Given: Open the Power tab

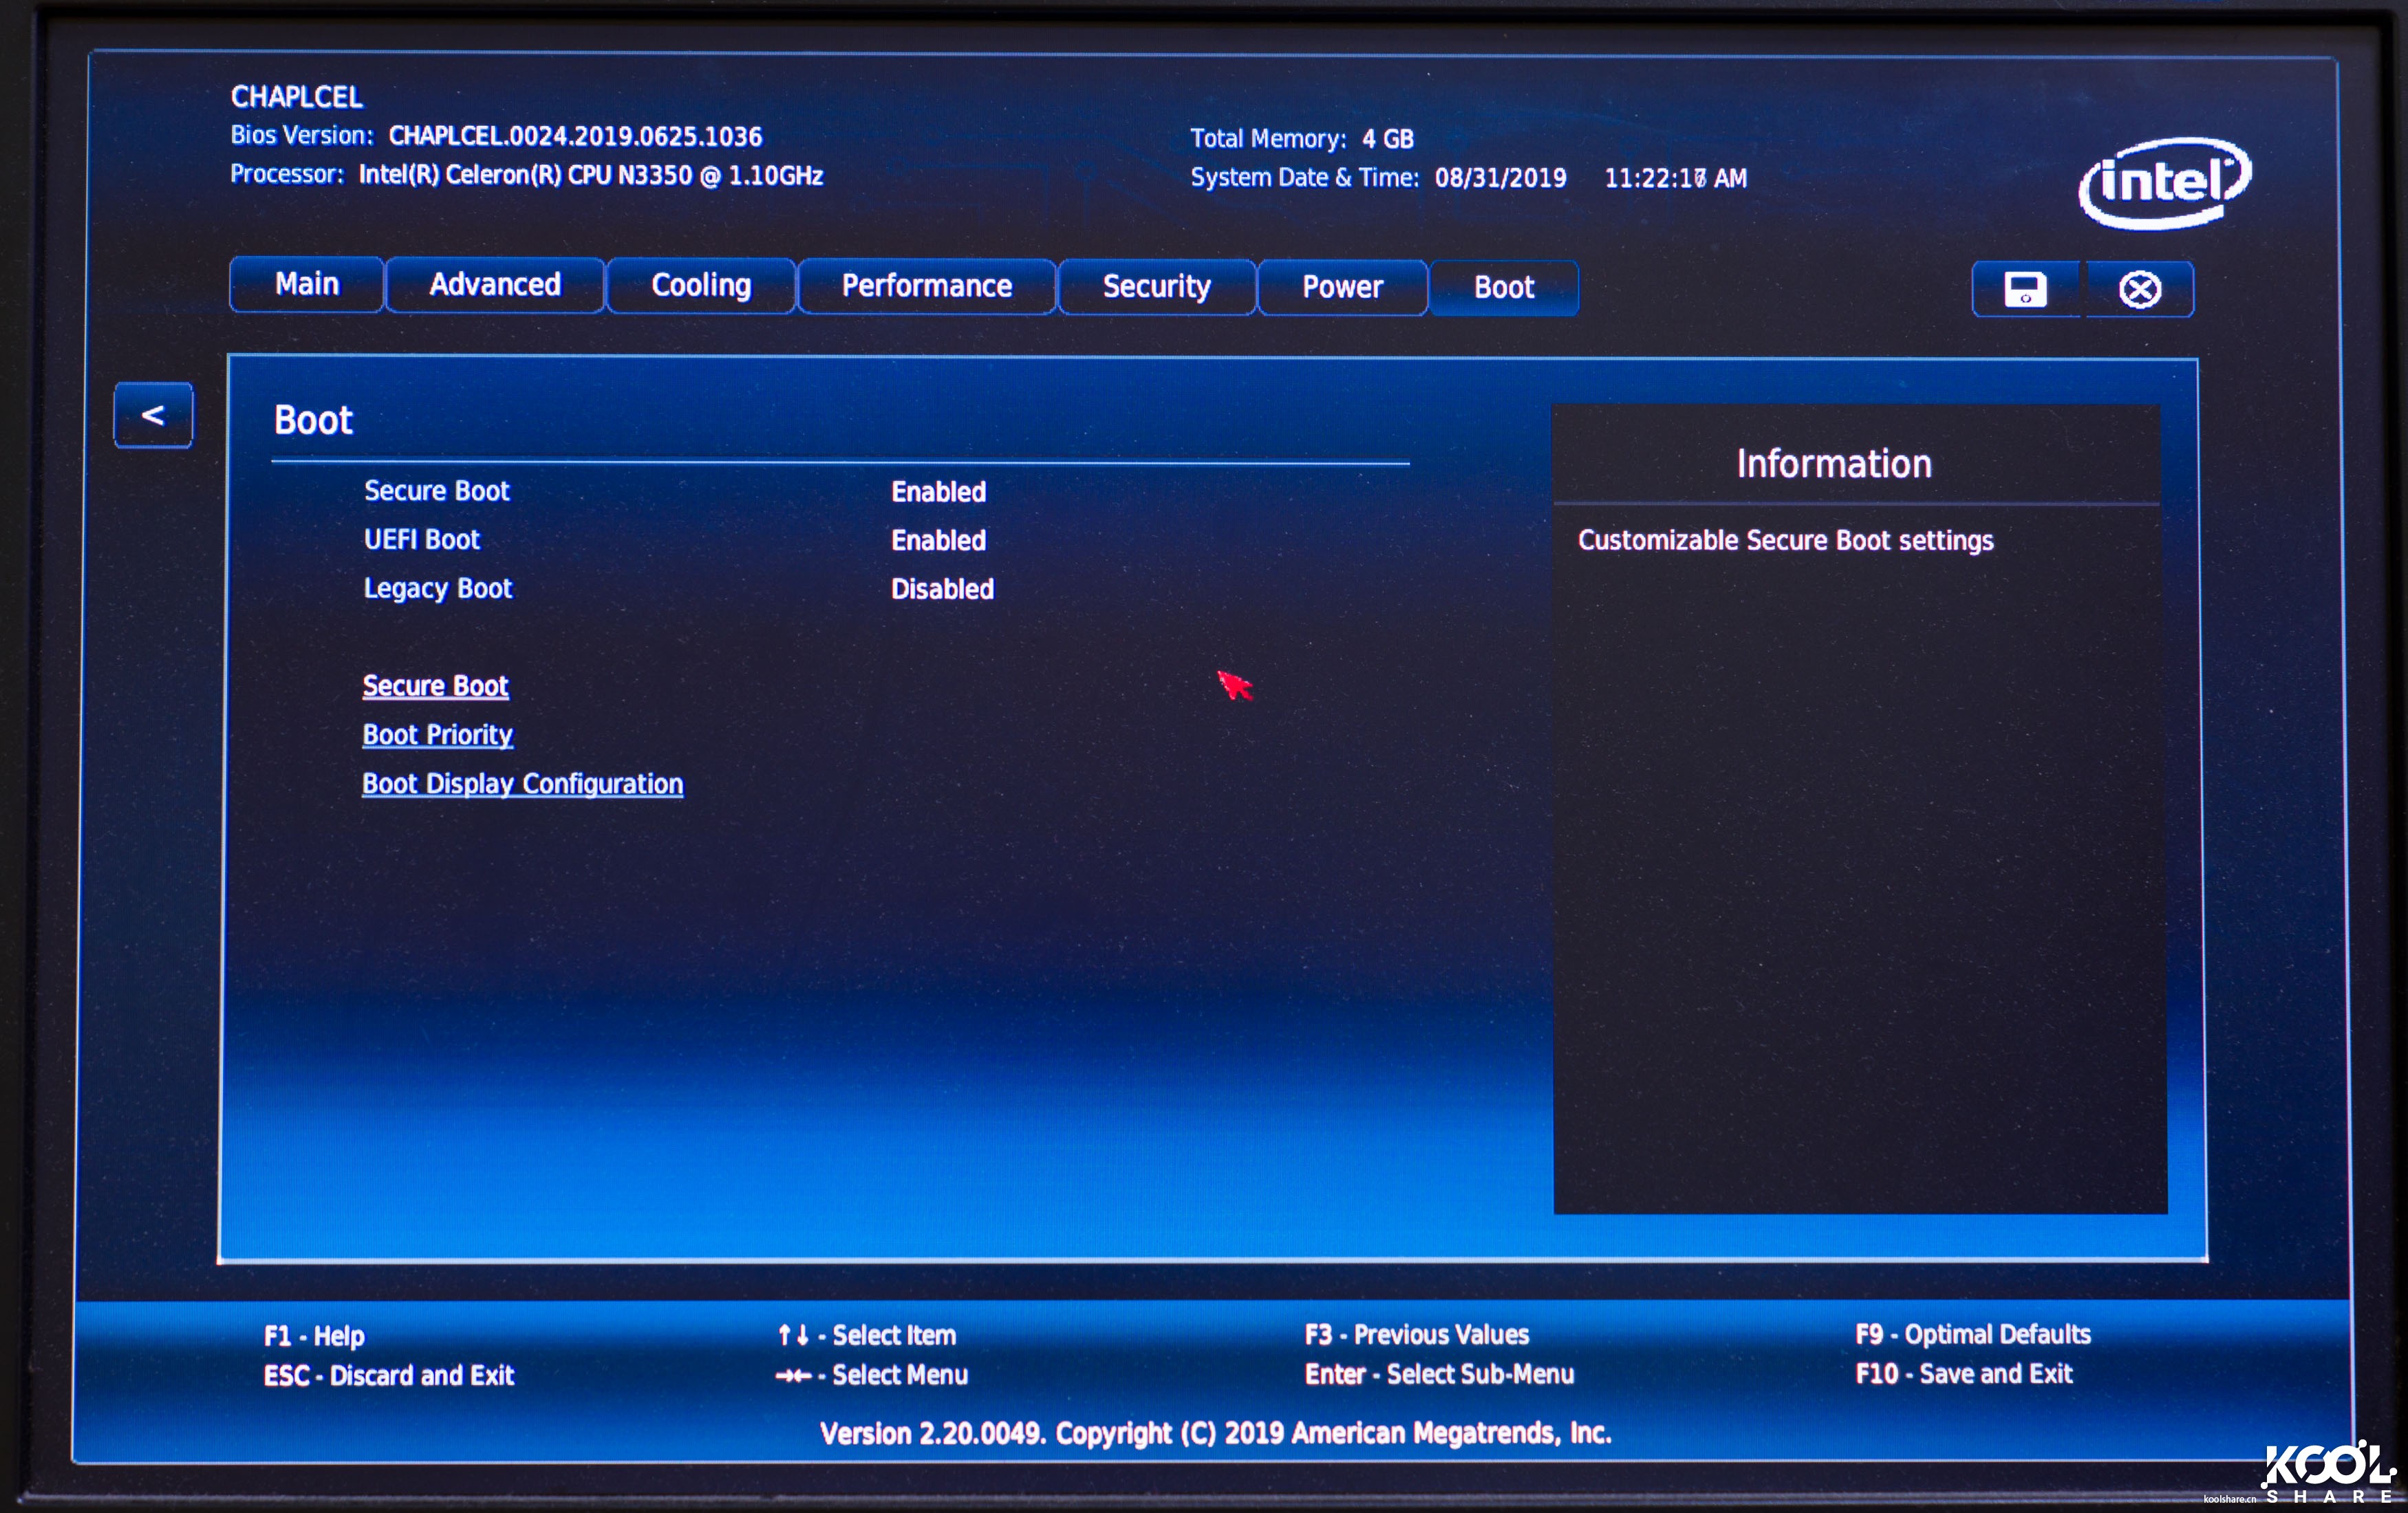Looking at the screenshot, I should click(x=1342, y=287).
